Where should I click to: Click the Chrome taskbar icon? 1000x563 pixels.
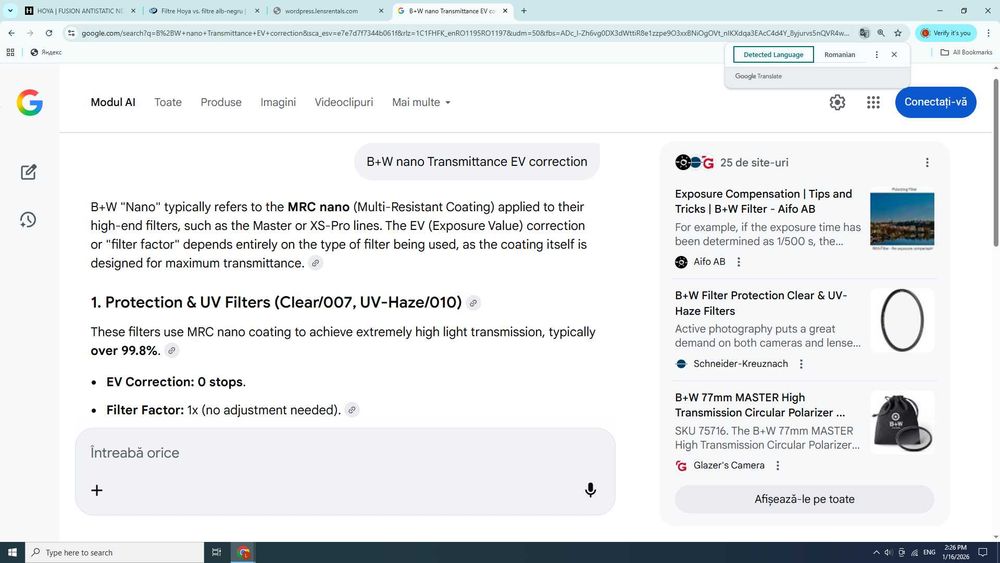(244, 552)
